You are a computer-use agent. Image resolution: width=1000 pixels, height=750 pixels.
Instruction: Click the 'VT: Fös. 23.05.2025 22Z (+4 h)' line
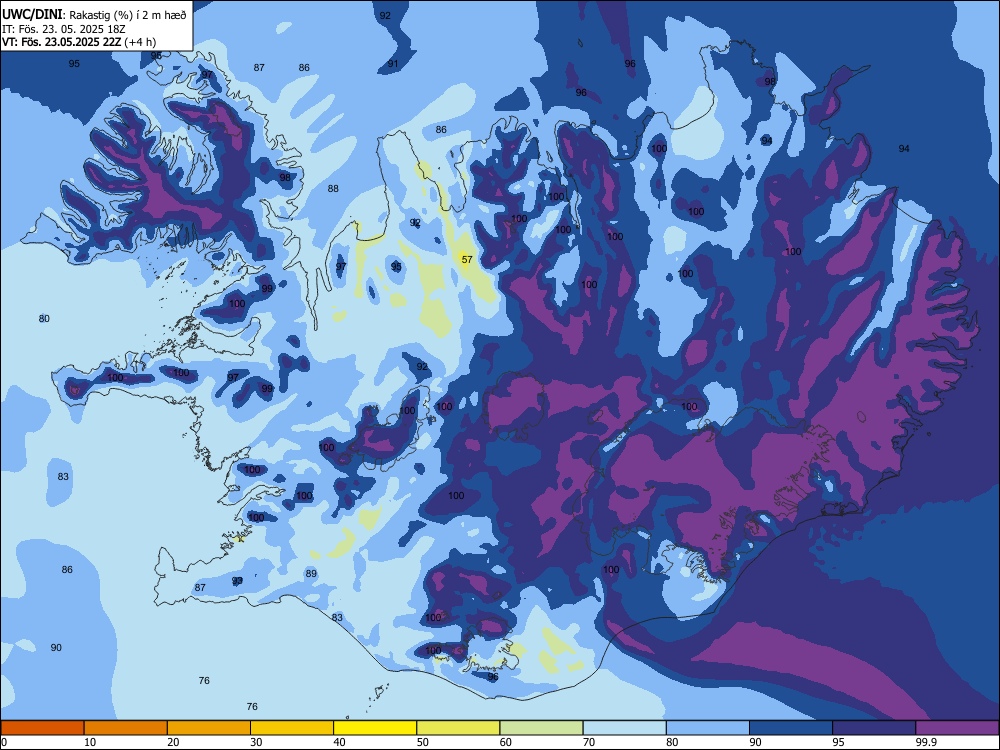[79, 42]
